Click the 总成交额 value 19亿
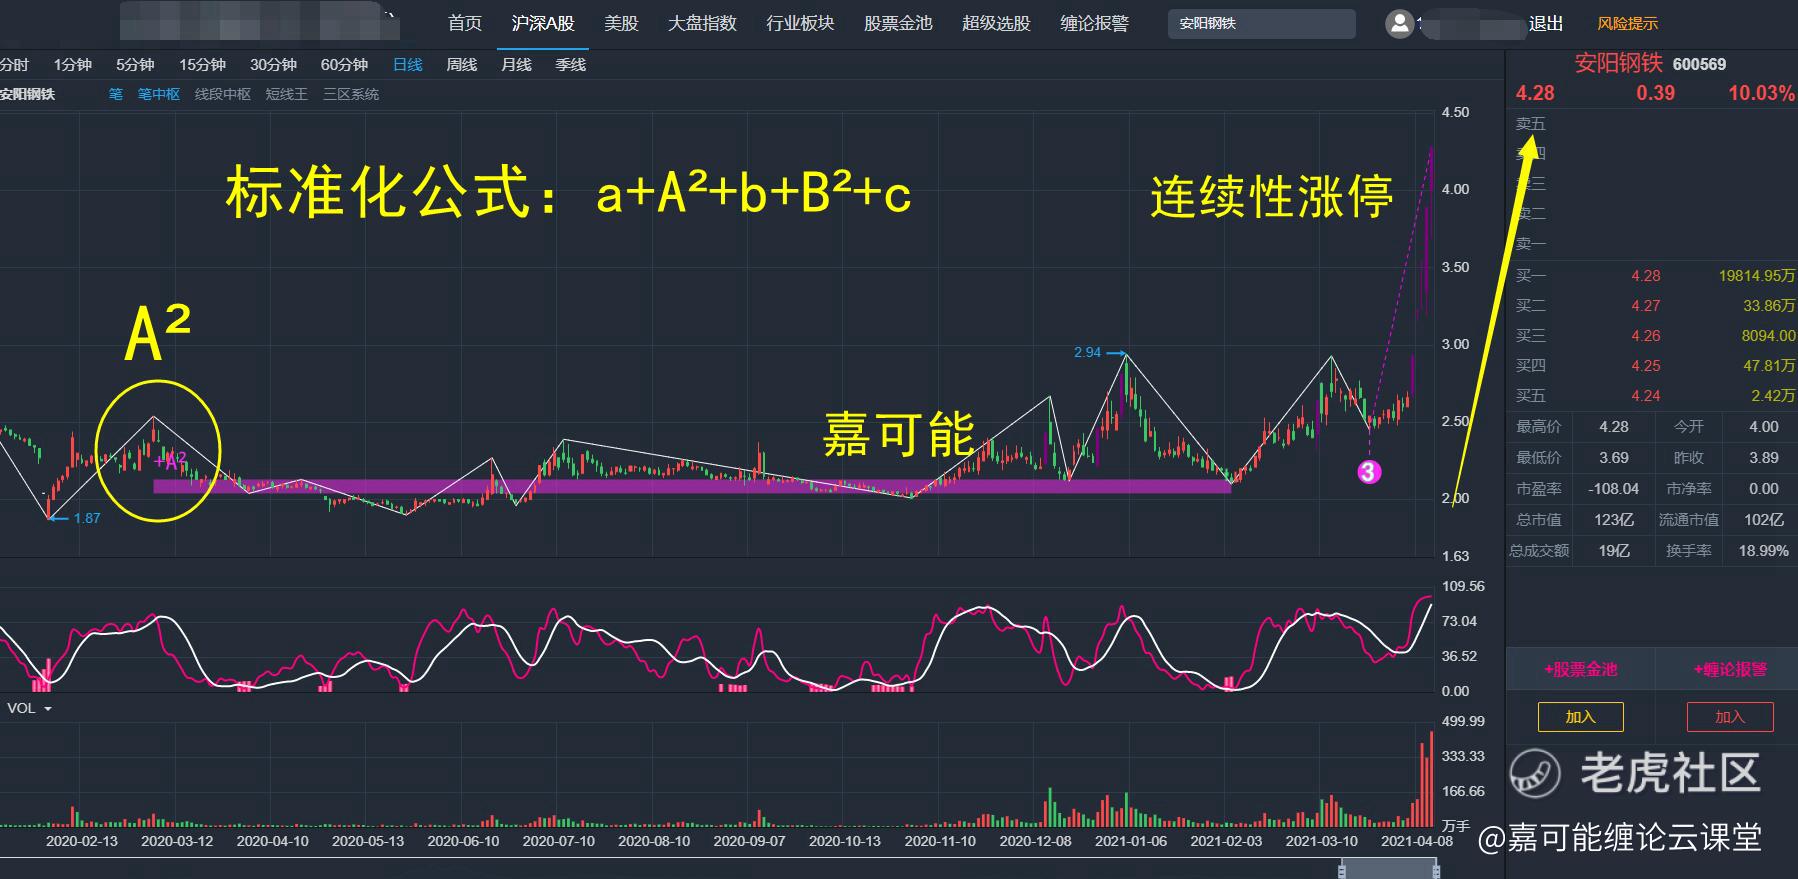 (x=1614, y=551)
